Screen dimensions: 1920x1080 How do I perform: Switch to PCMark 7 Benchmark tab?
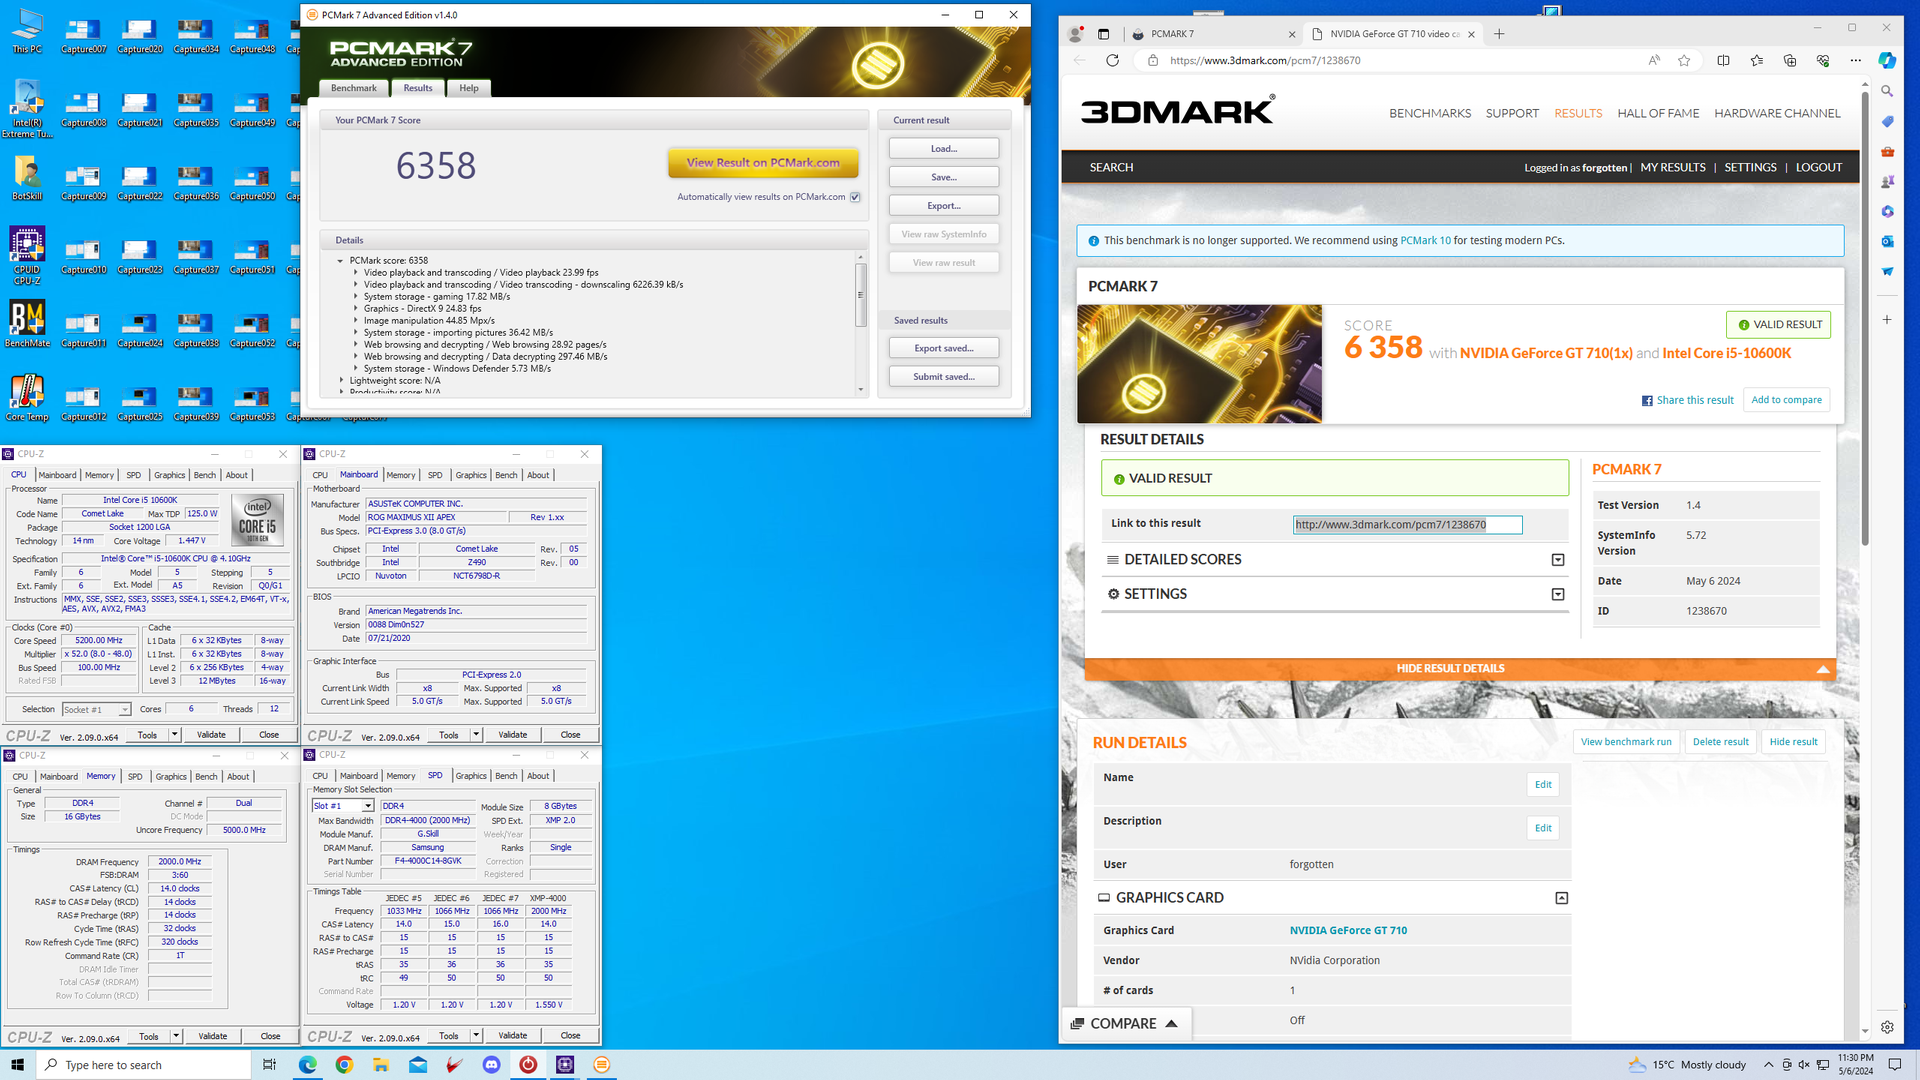(354, 88)
